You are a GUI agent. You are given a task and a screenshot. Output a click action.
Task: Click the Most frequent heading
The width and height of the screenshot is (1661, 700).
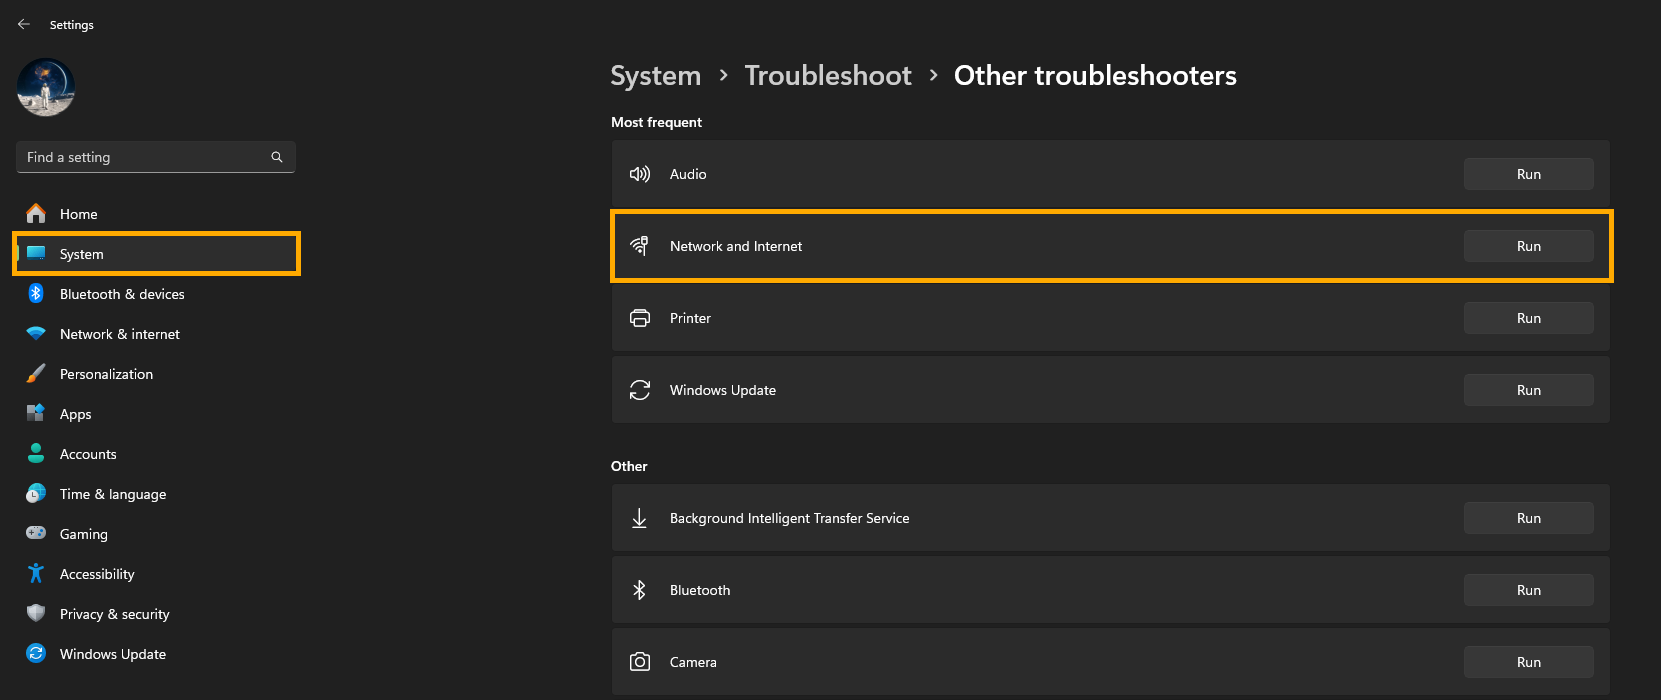[657, 122]
